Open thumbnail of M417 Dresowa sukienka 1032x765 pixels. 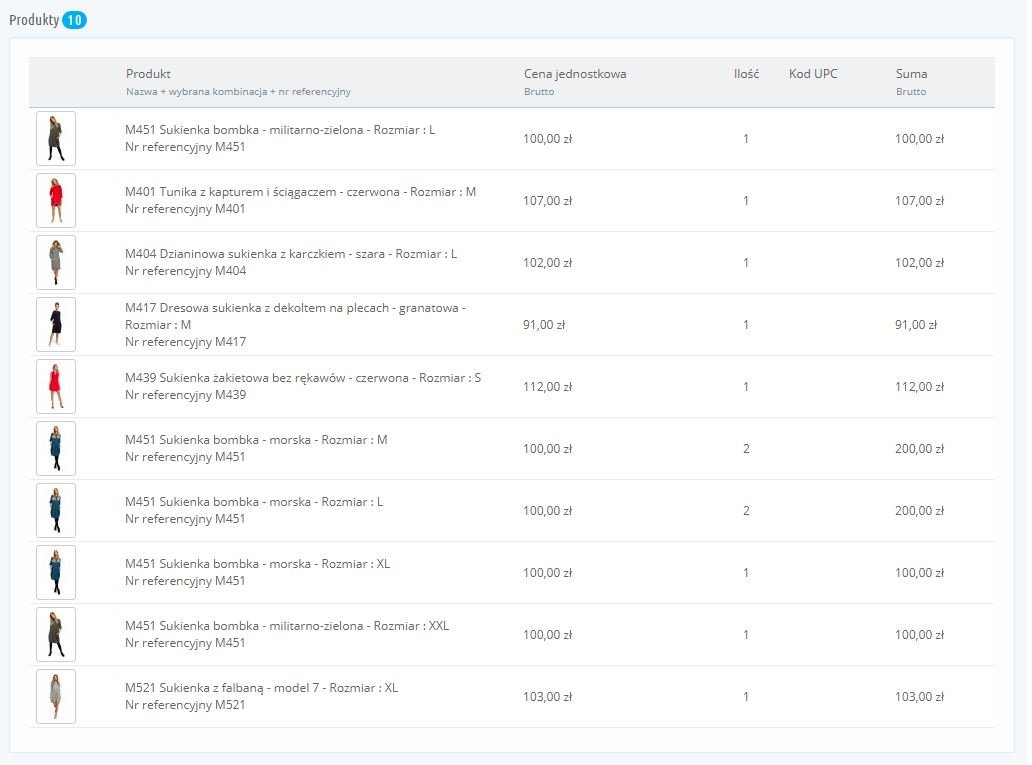click(x=56, y=324)
